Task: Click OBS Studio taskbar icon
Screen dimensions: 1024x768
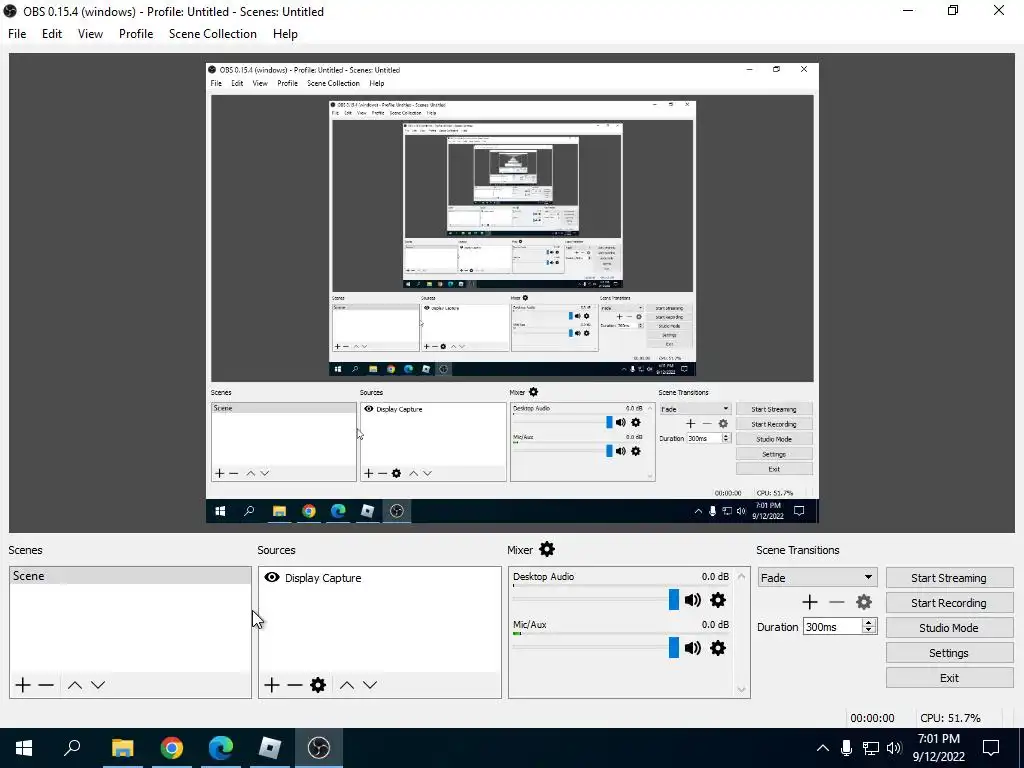Action: 319,748
